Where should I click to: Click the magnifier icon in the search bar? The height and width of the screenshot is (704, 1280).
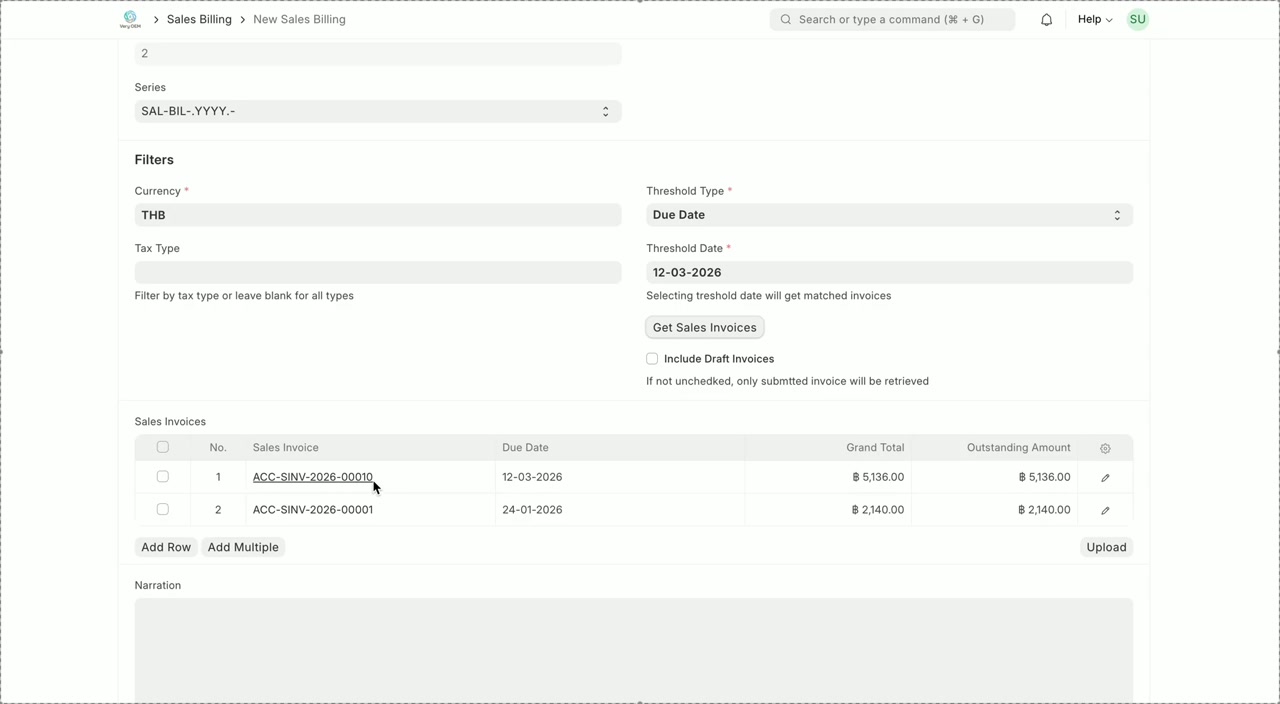click(x=786, y=19)
